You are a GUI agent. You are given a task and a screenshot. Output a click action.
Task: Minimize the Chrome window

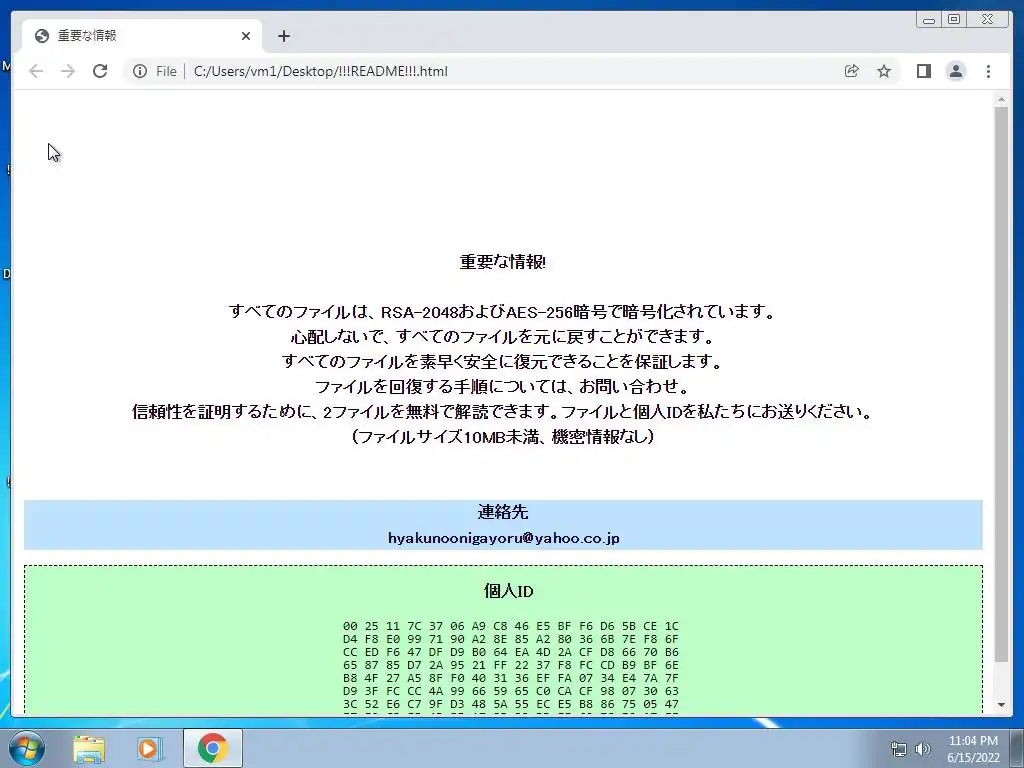(x=929, y=20)
